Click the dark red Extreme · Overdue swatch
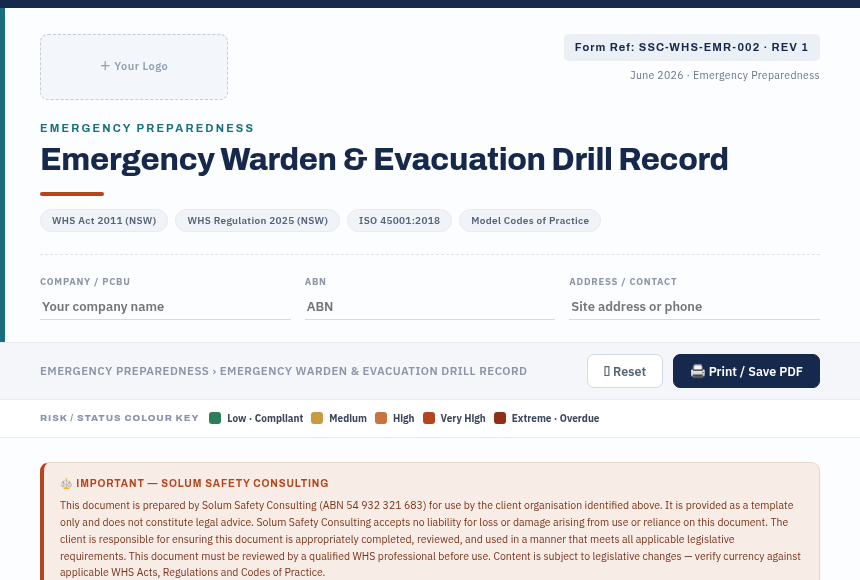This screenshot has height=580, width=860. click(500, 418)
